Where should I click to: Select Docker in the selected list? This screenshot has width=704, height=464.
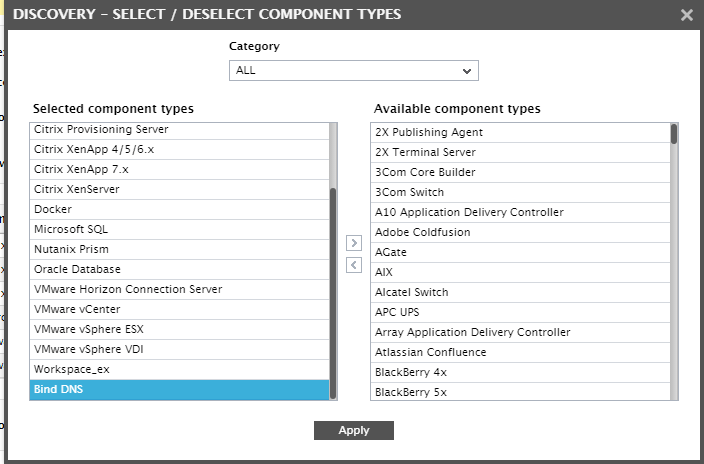pos(179,209)
